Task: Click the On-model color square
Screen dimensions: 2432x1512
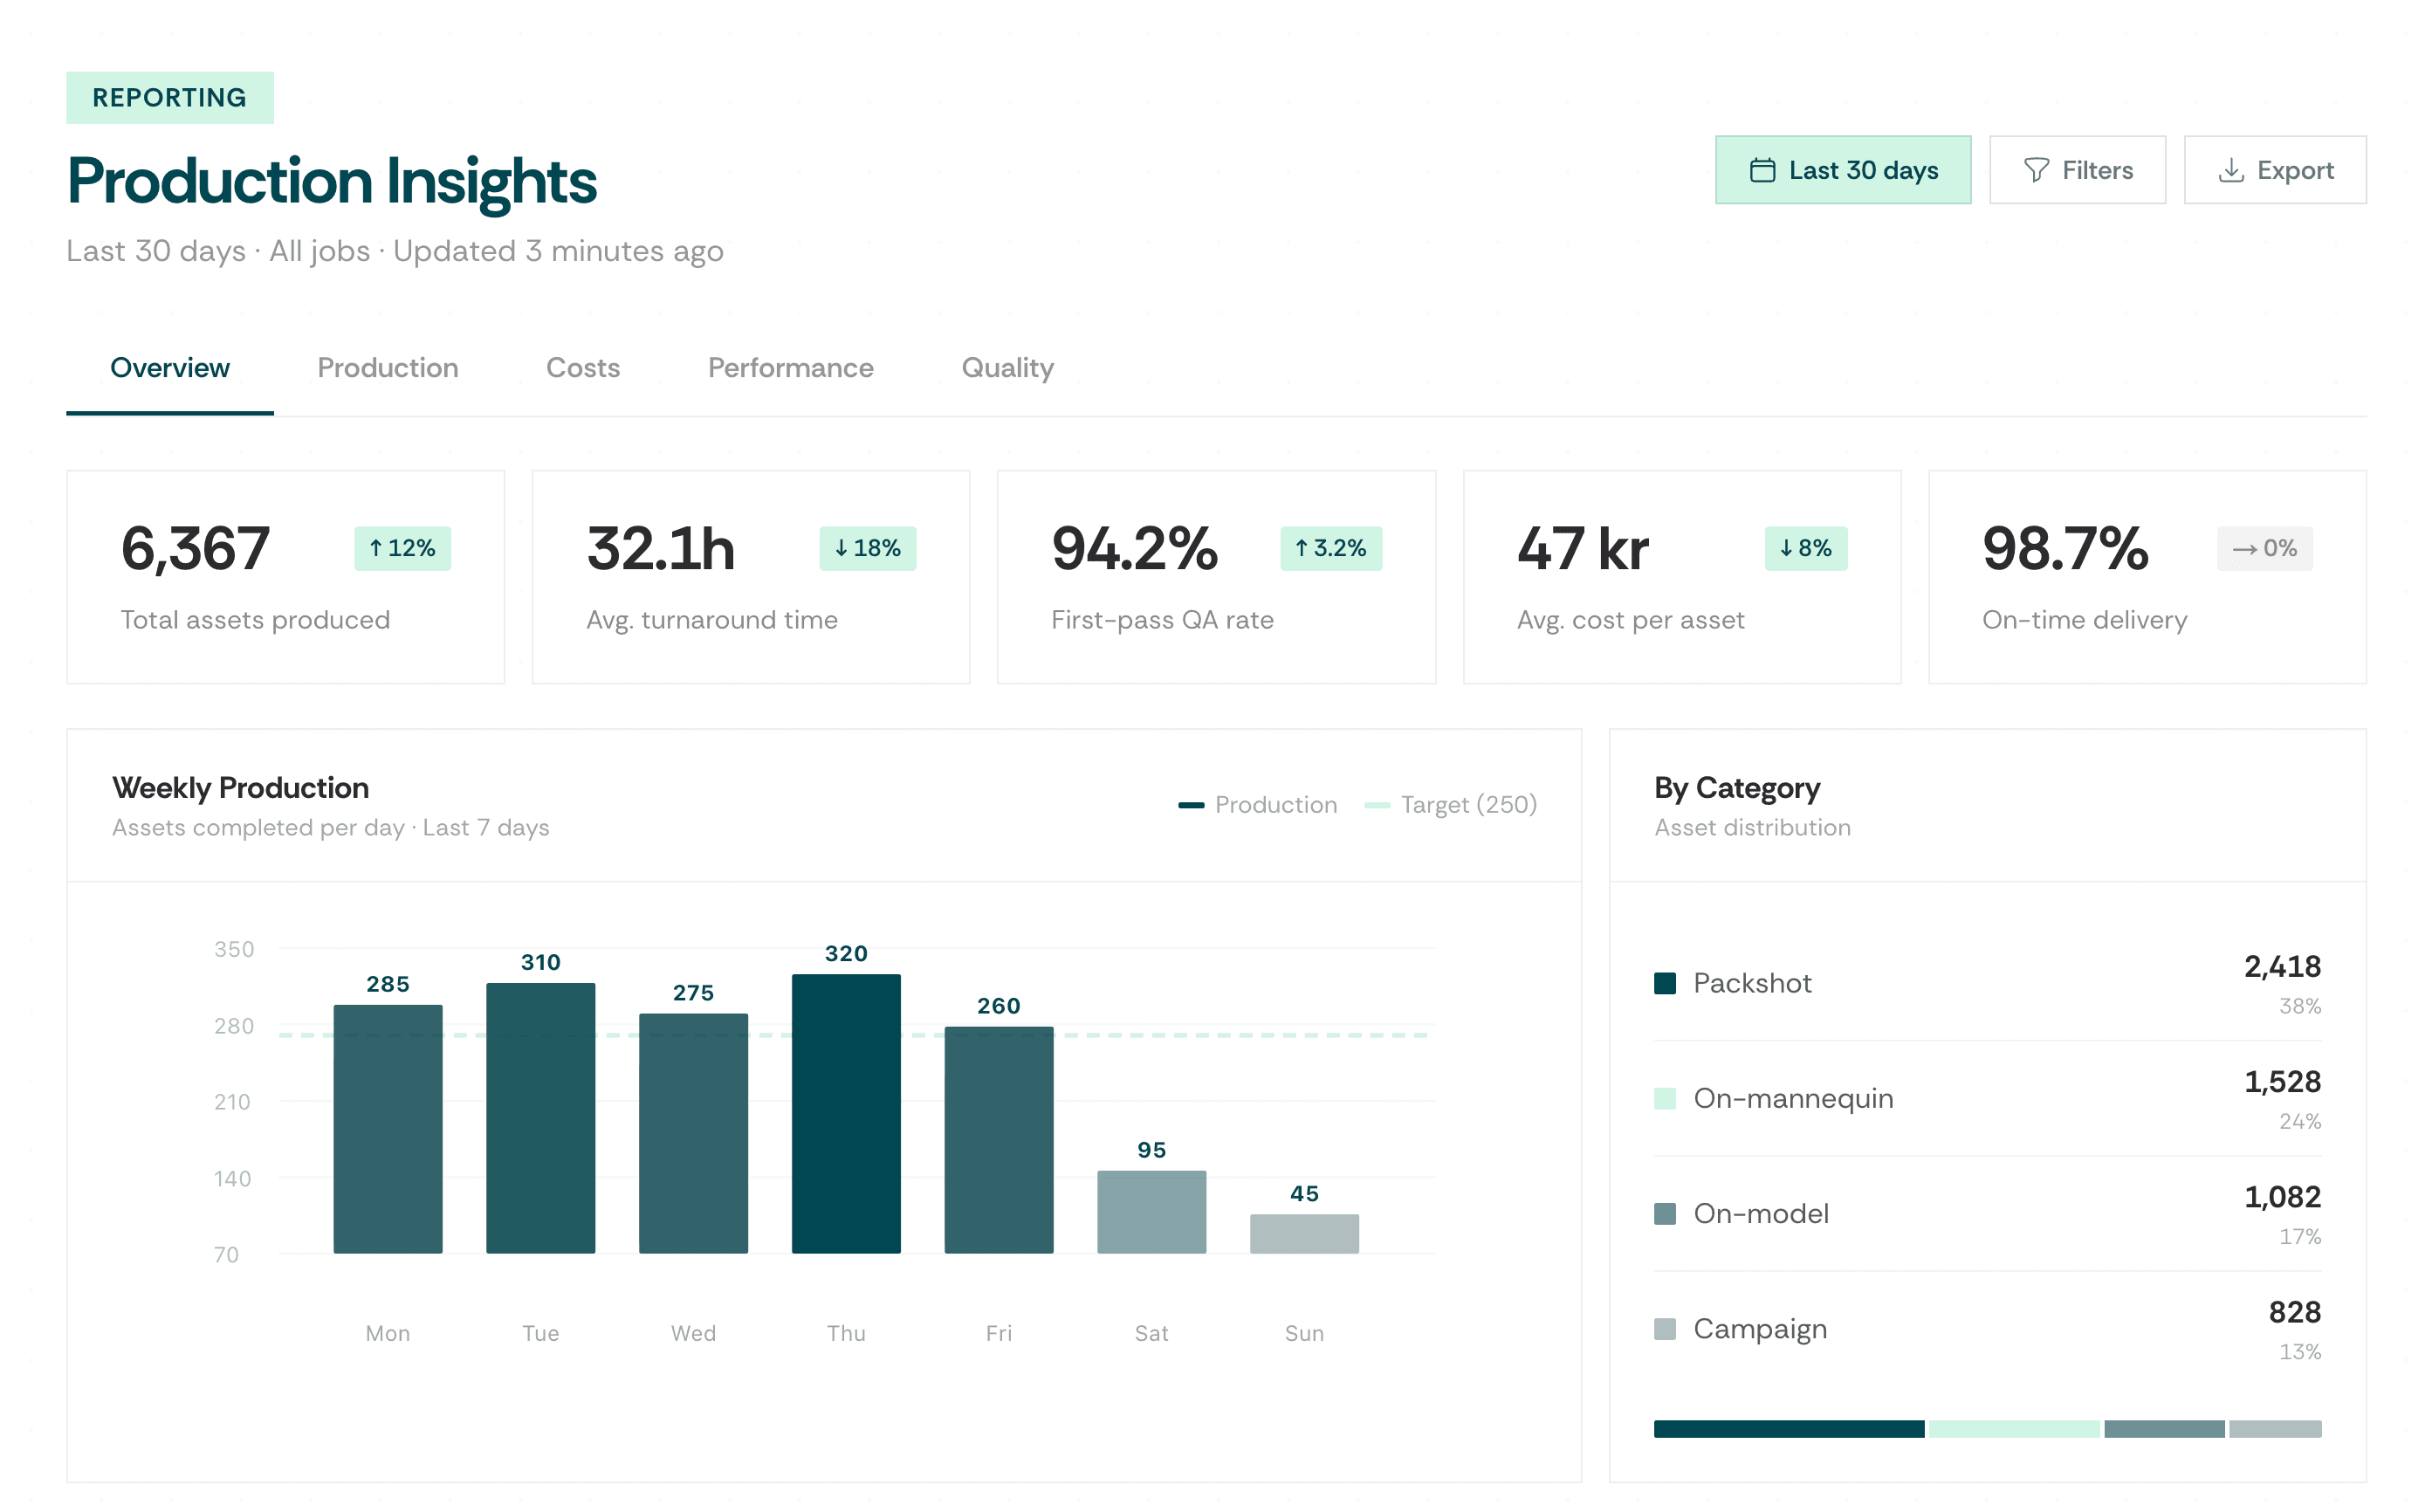Action: pos(1665,1213)
